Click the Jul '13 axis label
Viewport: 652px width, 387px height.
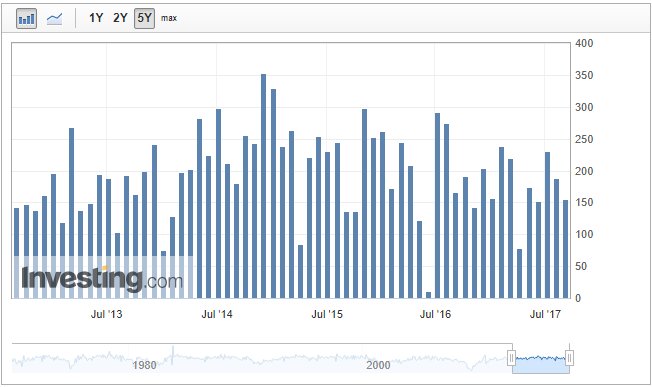tap(106, 314)
